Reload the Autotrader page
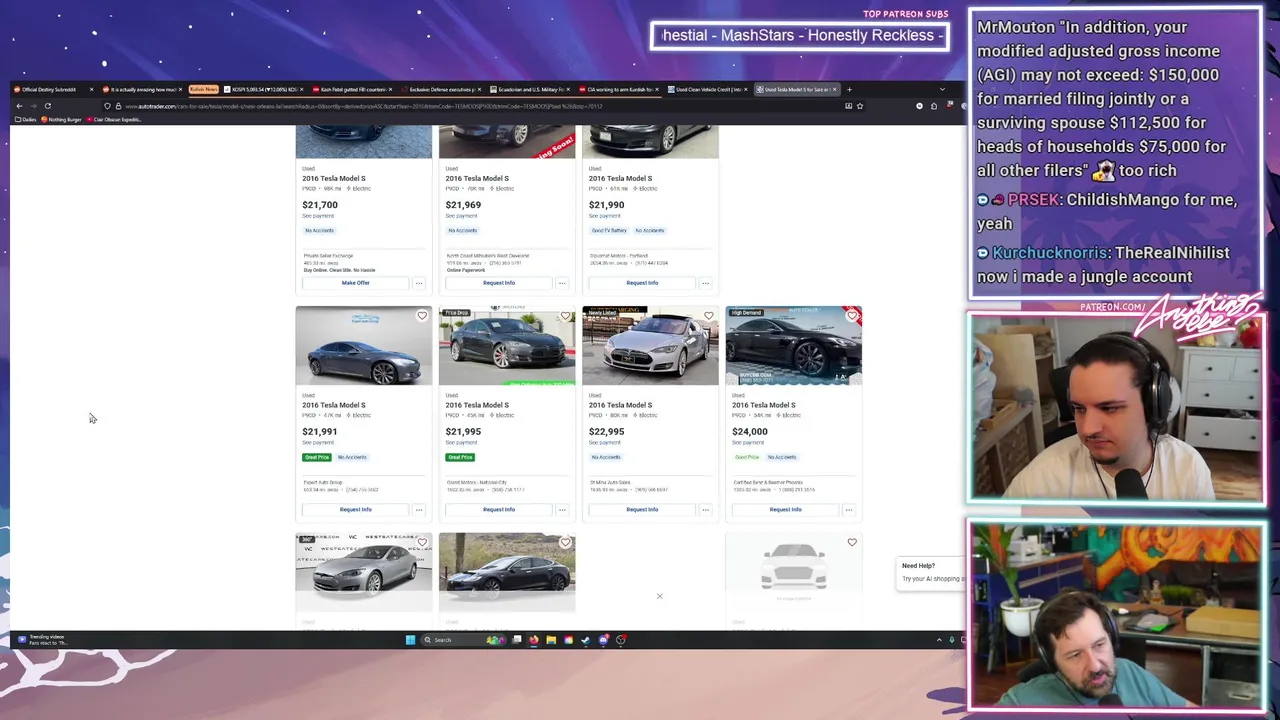Image resolution: width=1280 pixels, height=720 pixels. (47, 106)
